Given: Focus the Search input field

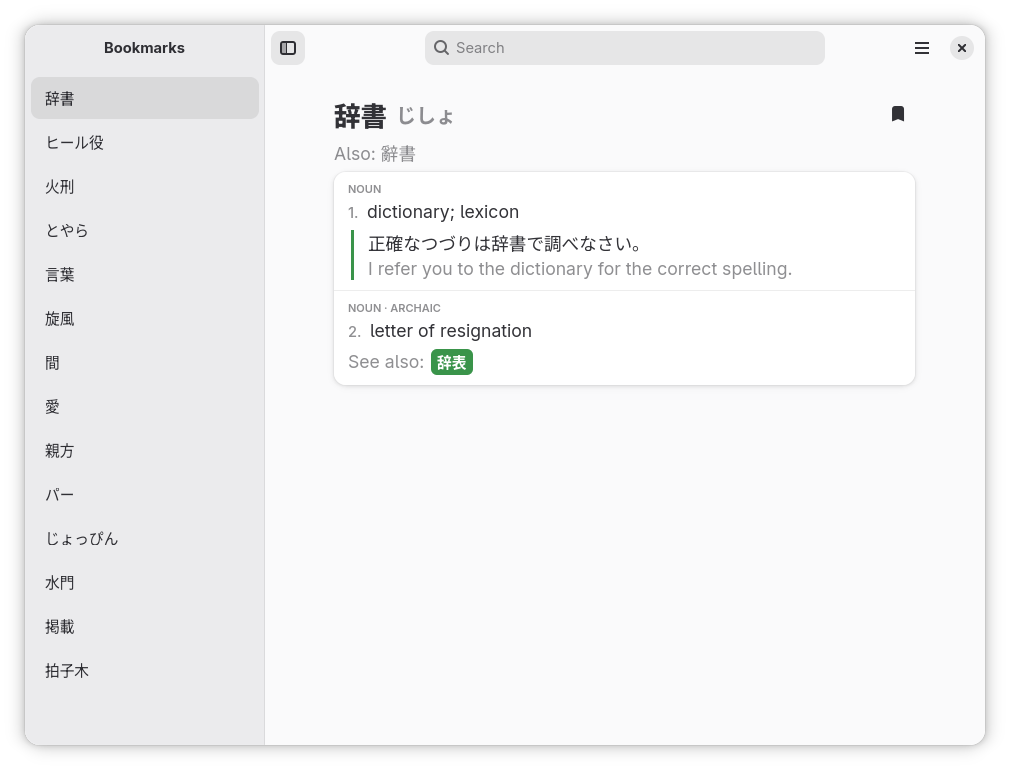Looking at the screenshot, I should 625,48.
